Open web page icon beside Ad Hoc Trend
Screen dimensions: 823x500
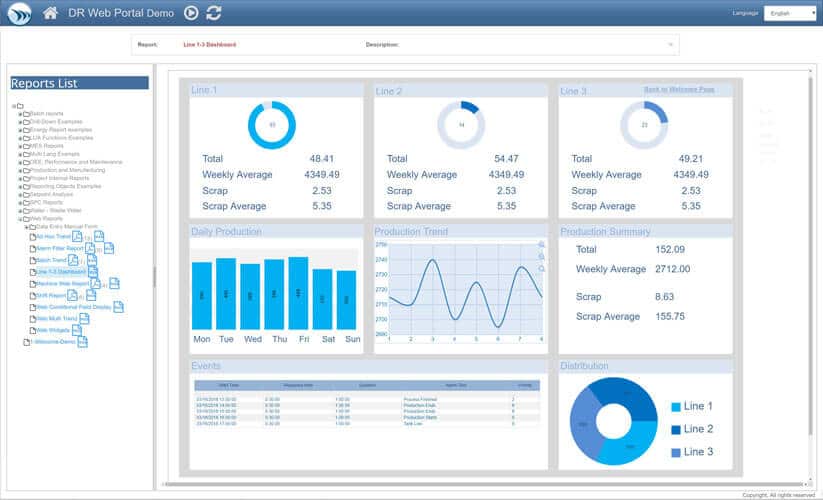[x=99, y=236]
